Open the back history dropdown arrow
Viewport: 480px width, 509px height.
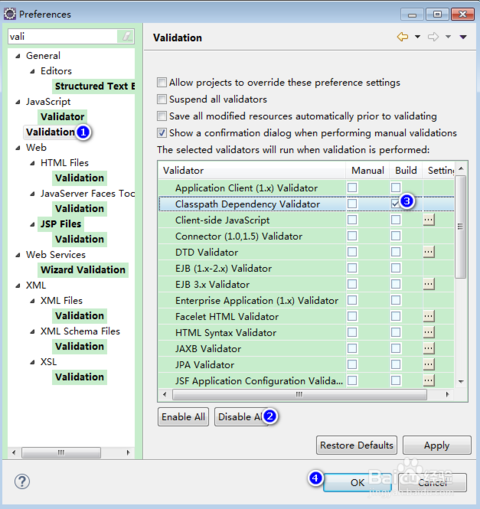417,37
